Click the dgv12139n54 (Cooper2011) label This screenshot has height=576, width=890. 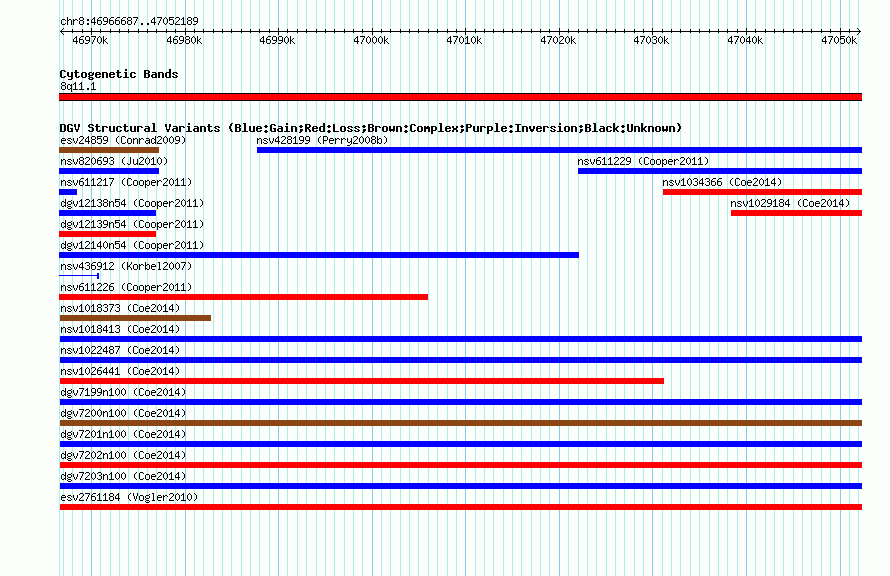[132, 224]
